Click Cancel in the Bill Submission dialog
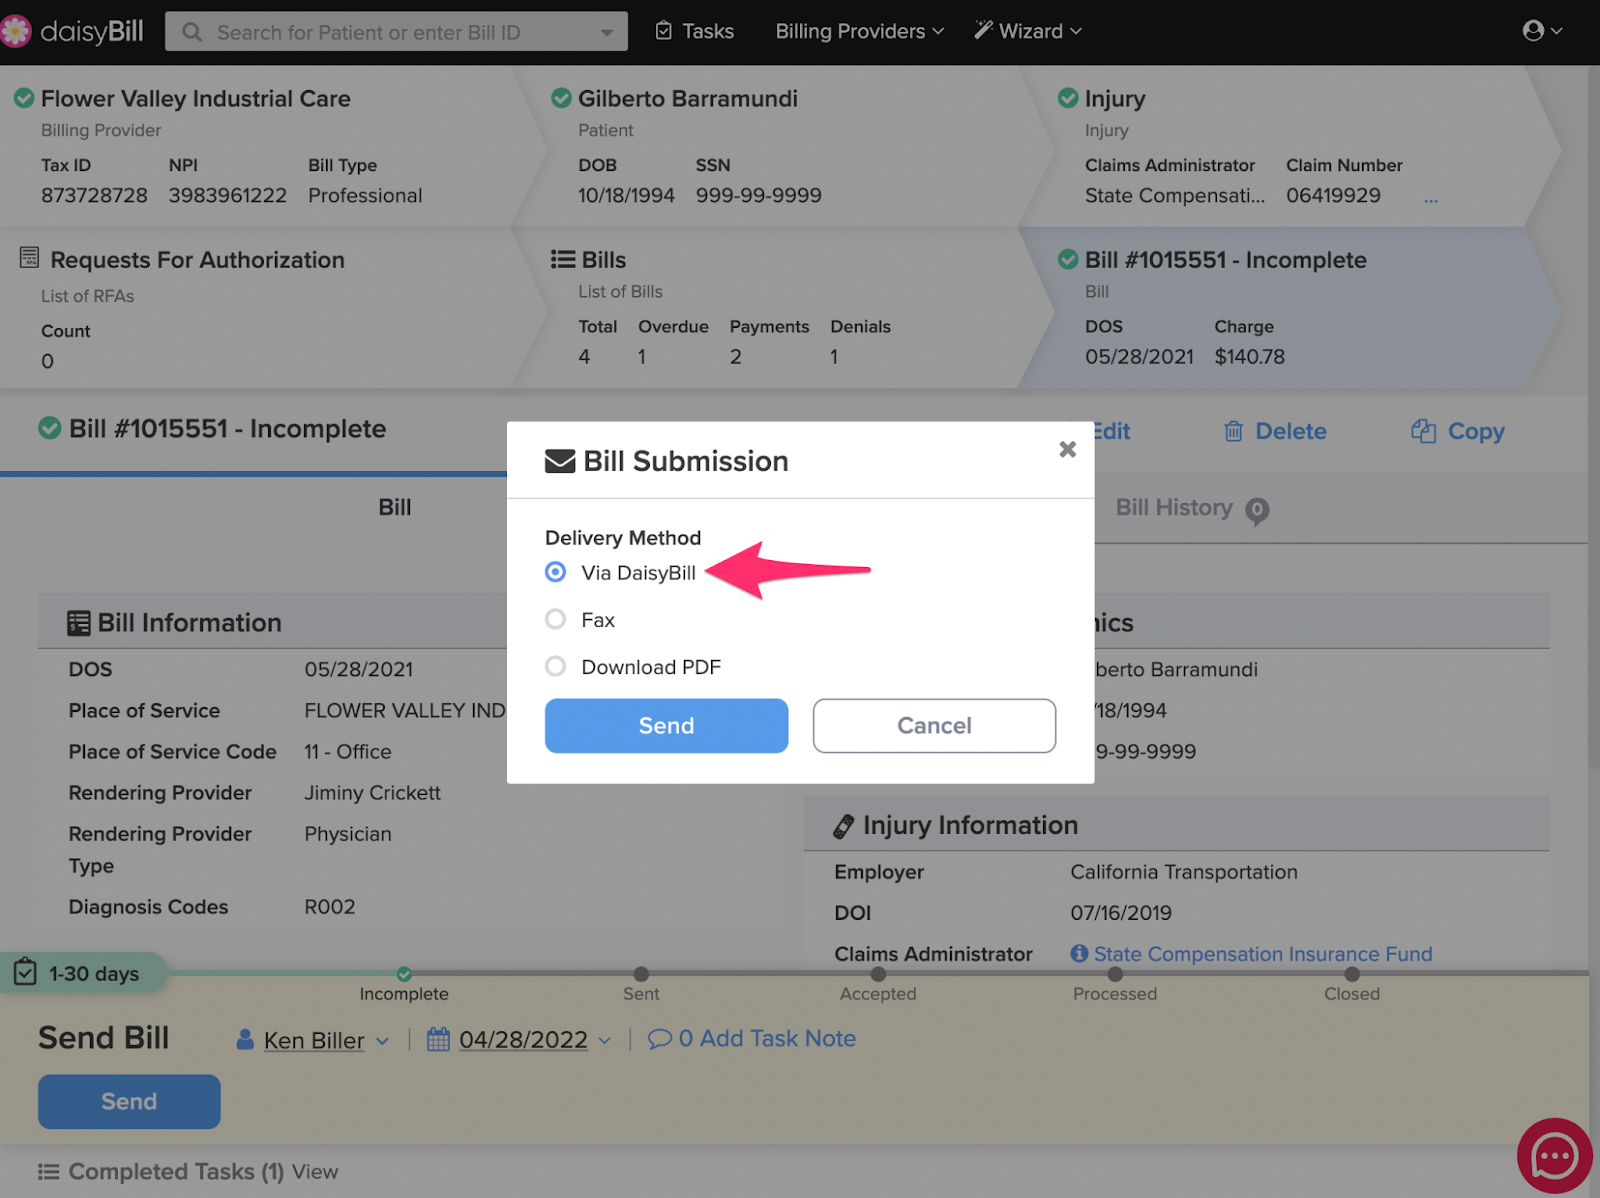 coord(934,726)
